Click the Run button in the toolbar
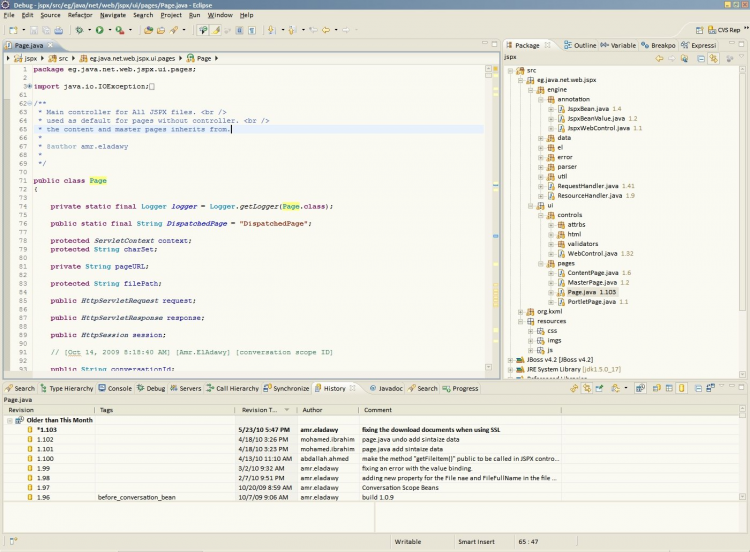The image size is (750, 552). 99,31
